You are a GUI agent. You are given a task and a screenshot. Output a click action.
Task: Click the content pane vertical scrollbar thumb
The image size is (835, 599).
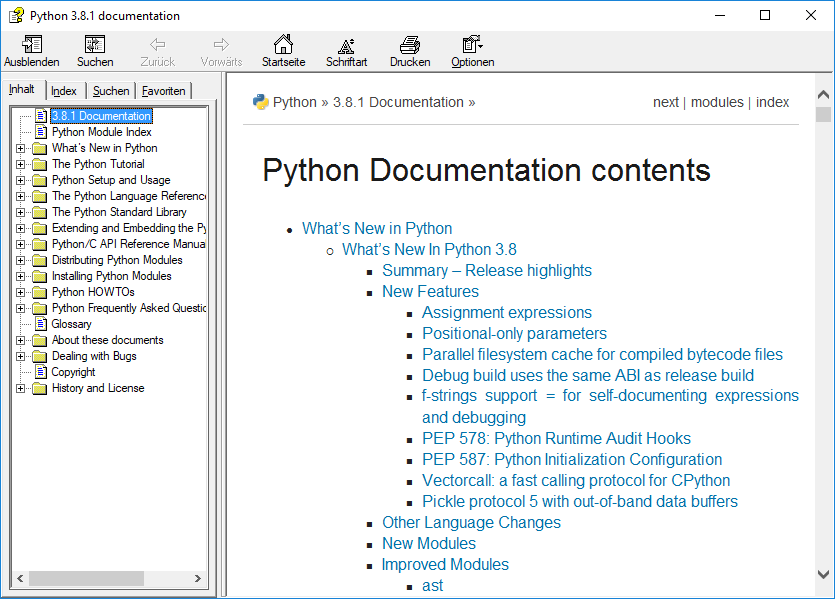click(x=823, y=114)
